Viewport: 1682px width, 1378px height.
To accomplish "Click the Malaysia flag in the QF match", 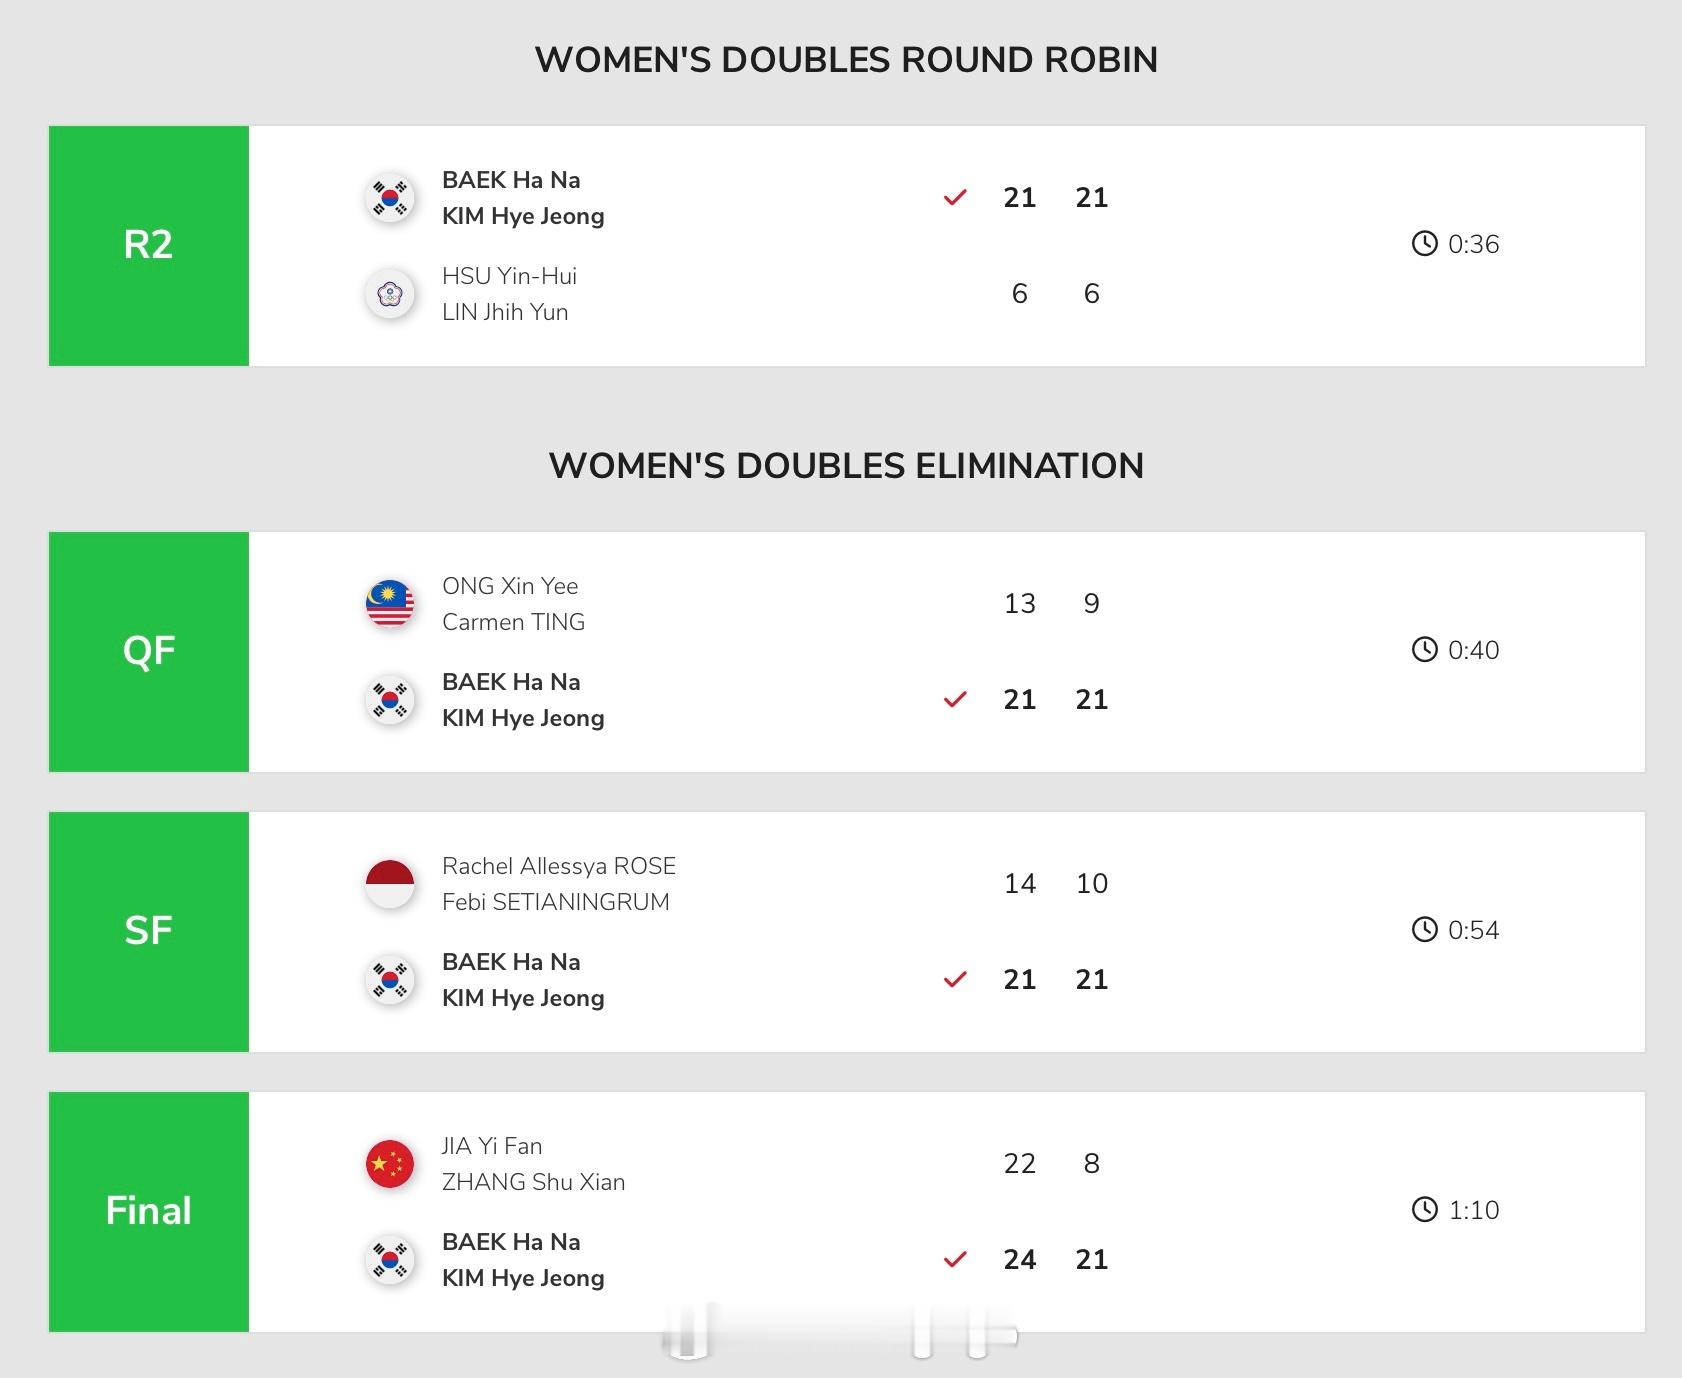I will click(x=390, y=604).
